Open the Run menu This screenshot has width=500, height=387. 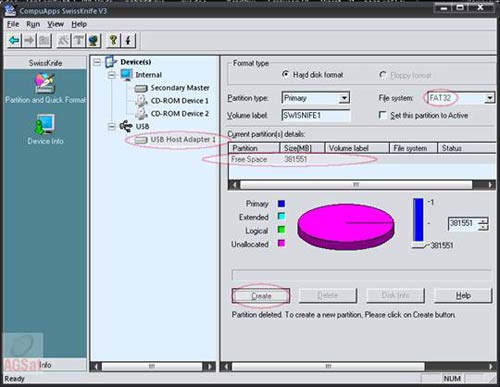pos(33,24)
